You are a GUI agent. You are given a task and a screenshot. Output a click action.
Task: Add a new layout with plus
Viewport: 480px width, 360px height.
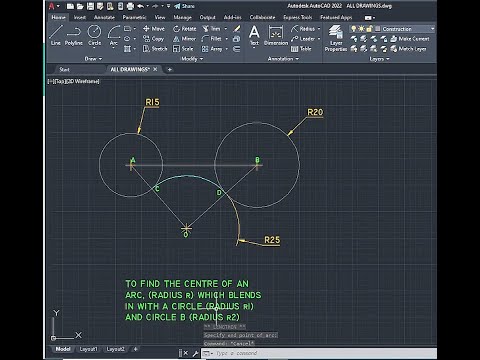point(135,349)
